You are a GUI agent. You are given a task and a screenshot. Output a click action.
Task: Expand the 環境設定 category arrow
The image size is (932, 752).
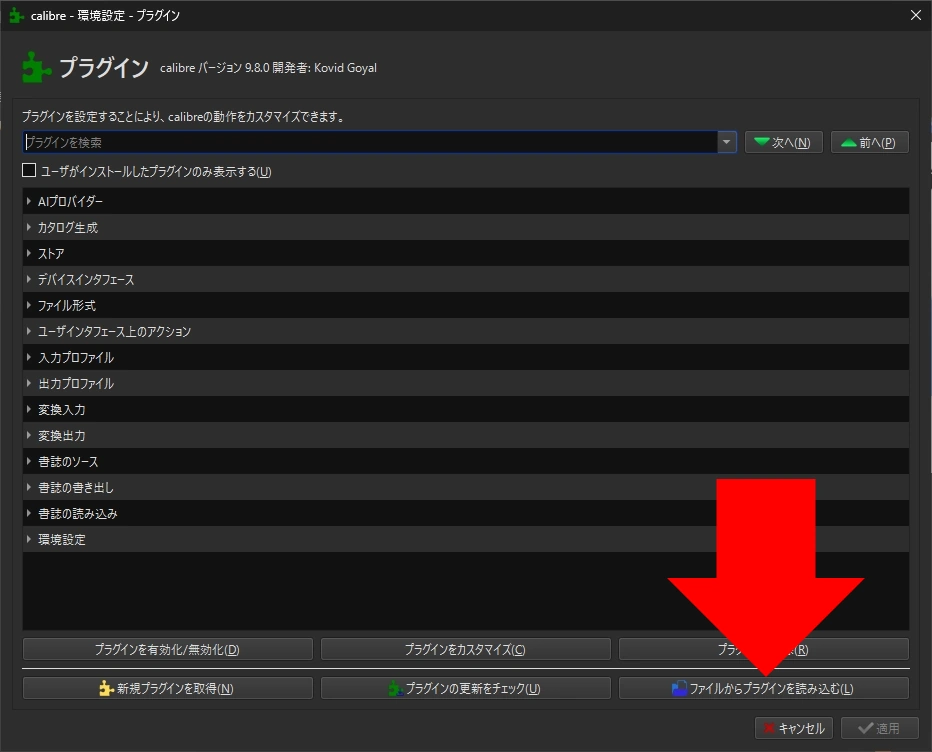coord(29,539)
